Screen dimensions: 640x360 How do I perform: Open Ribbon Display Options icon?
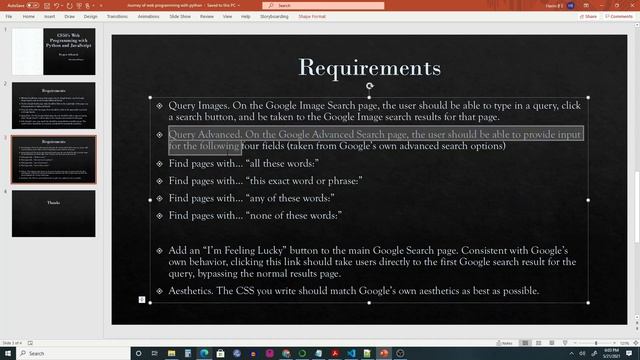point(586,6)
